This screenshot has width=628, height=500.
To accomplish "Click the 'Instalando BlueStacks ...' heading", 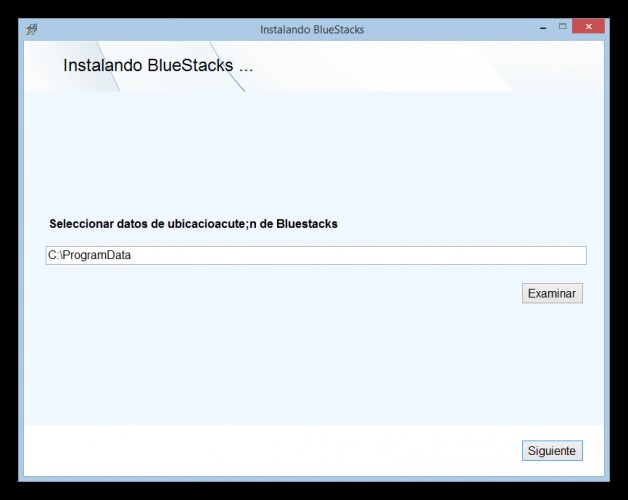I will pos(158,65).
